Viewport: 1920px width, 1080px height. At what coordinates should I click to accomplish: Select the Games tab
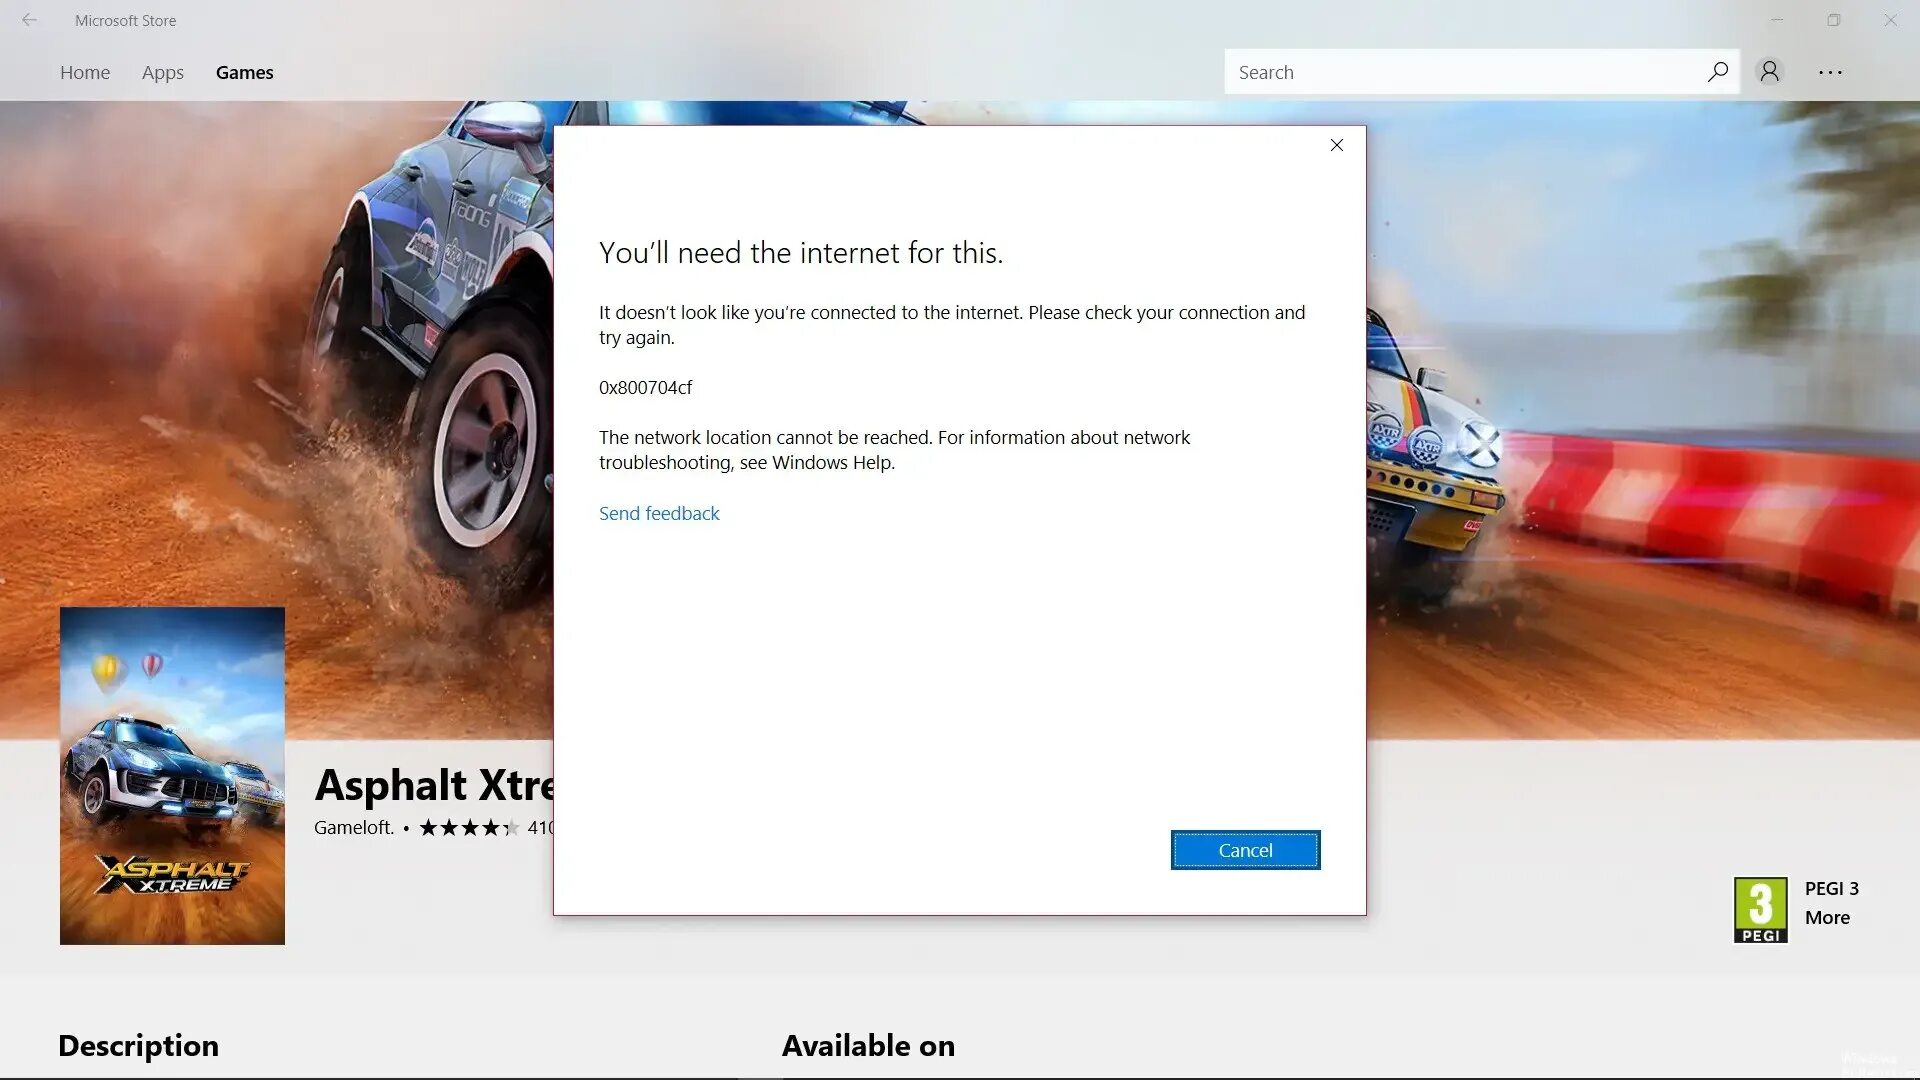pos(244,72)
